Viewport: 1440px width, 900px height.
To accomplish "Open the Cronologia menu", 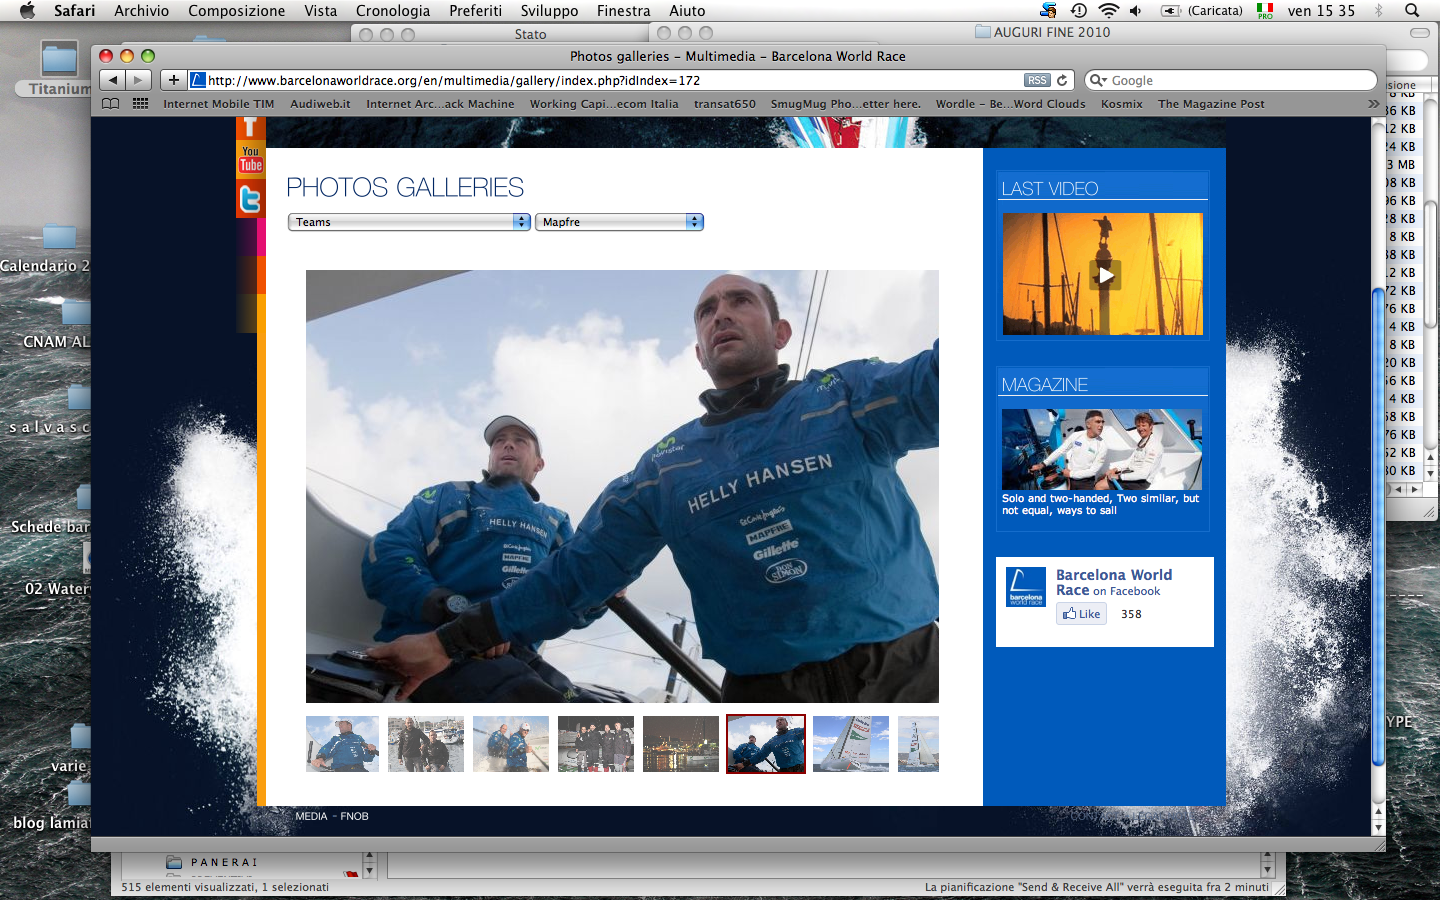I will click(393, 11).
